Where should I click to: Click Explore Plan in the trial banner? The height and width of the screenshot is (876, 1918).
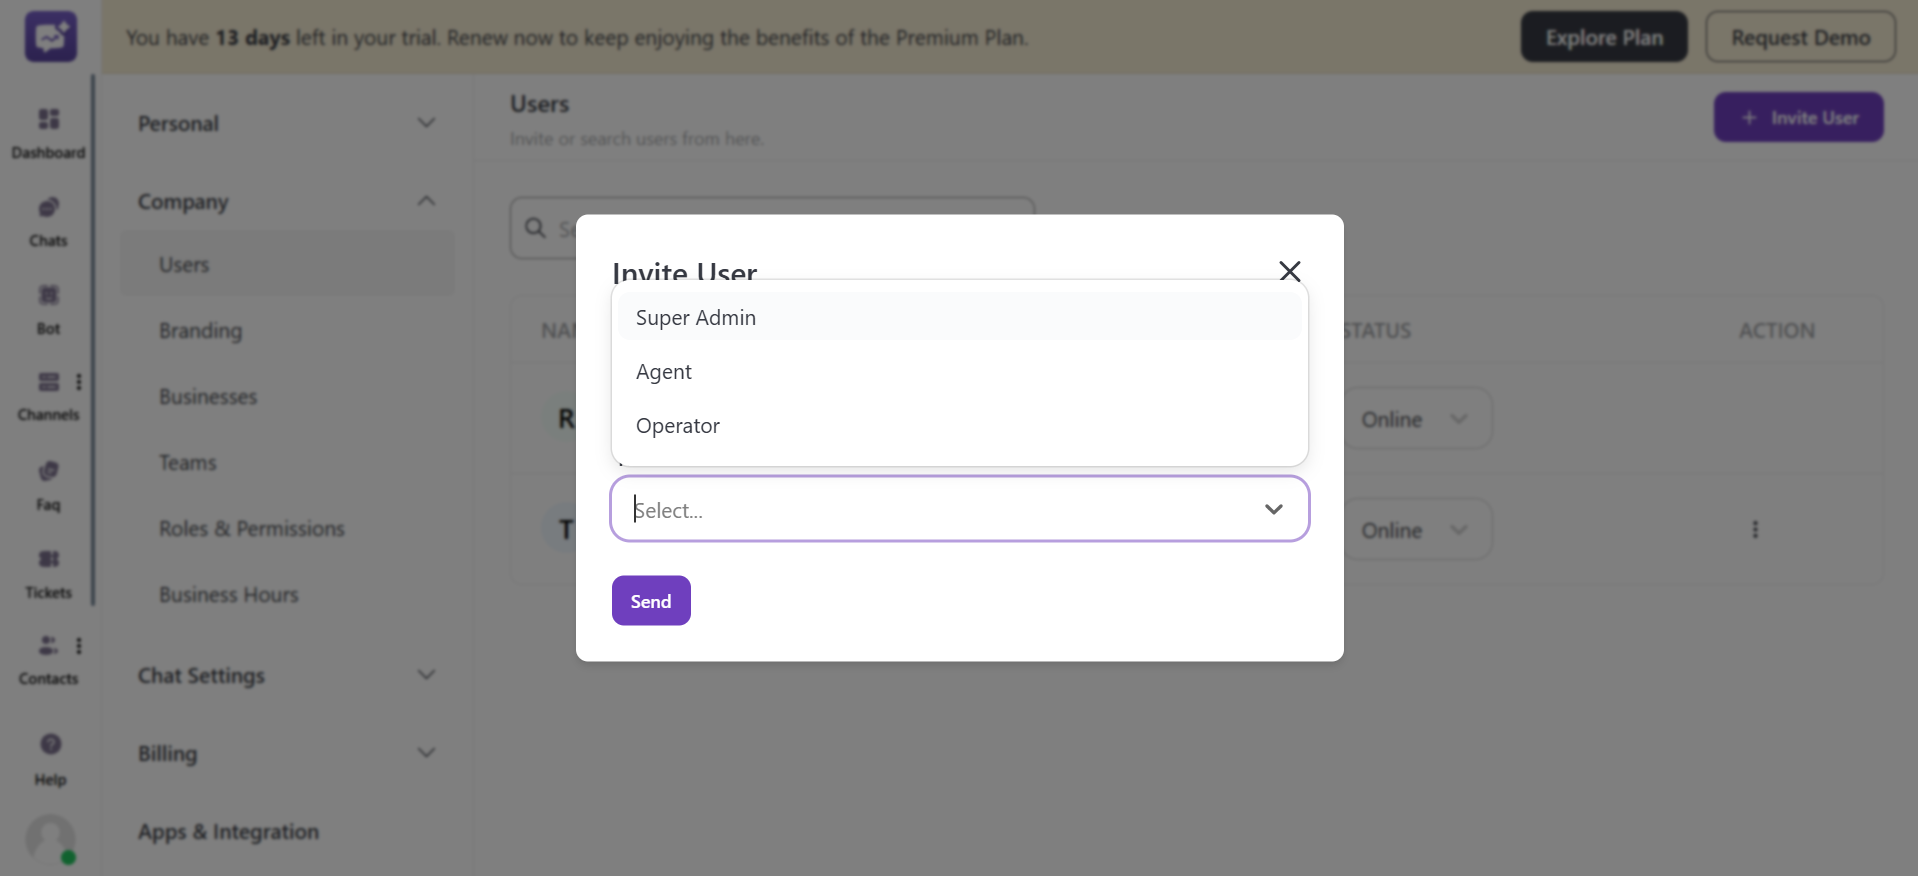[x=1603, y=36]
